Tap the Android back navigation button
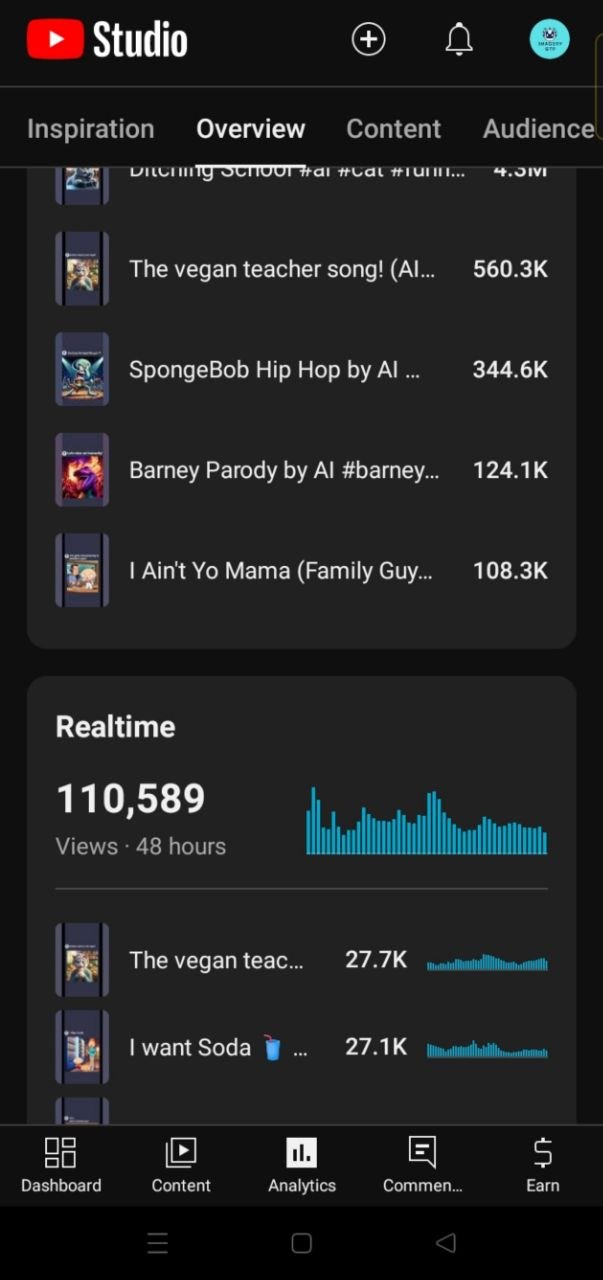This screenshot has width=603, height=1280. coord(446,1243)
